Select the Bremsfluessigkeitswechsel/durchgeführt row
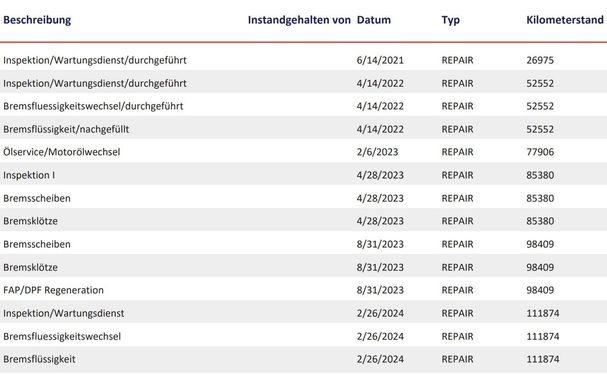The image size is (607, 376). click(x=304, y=106)
